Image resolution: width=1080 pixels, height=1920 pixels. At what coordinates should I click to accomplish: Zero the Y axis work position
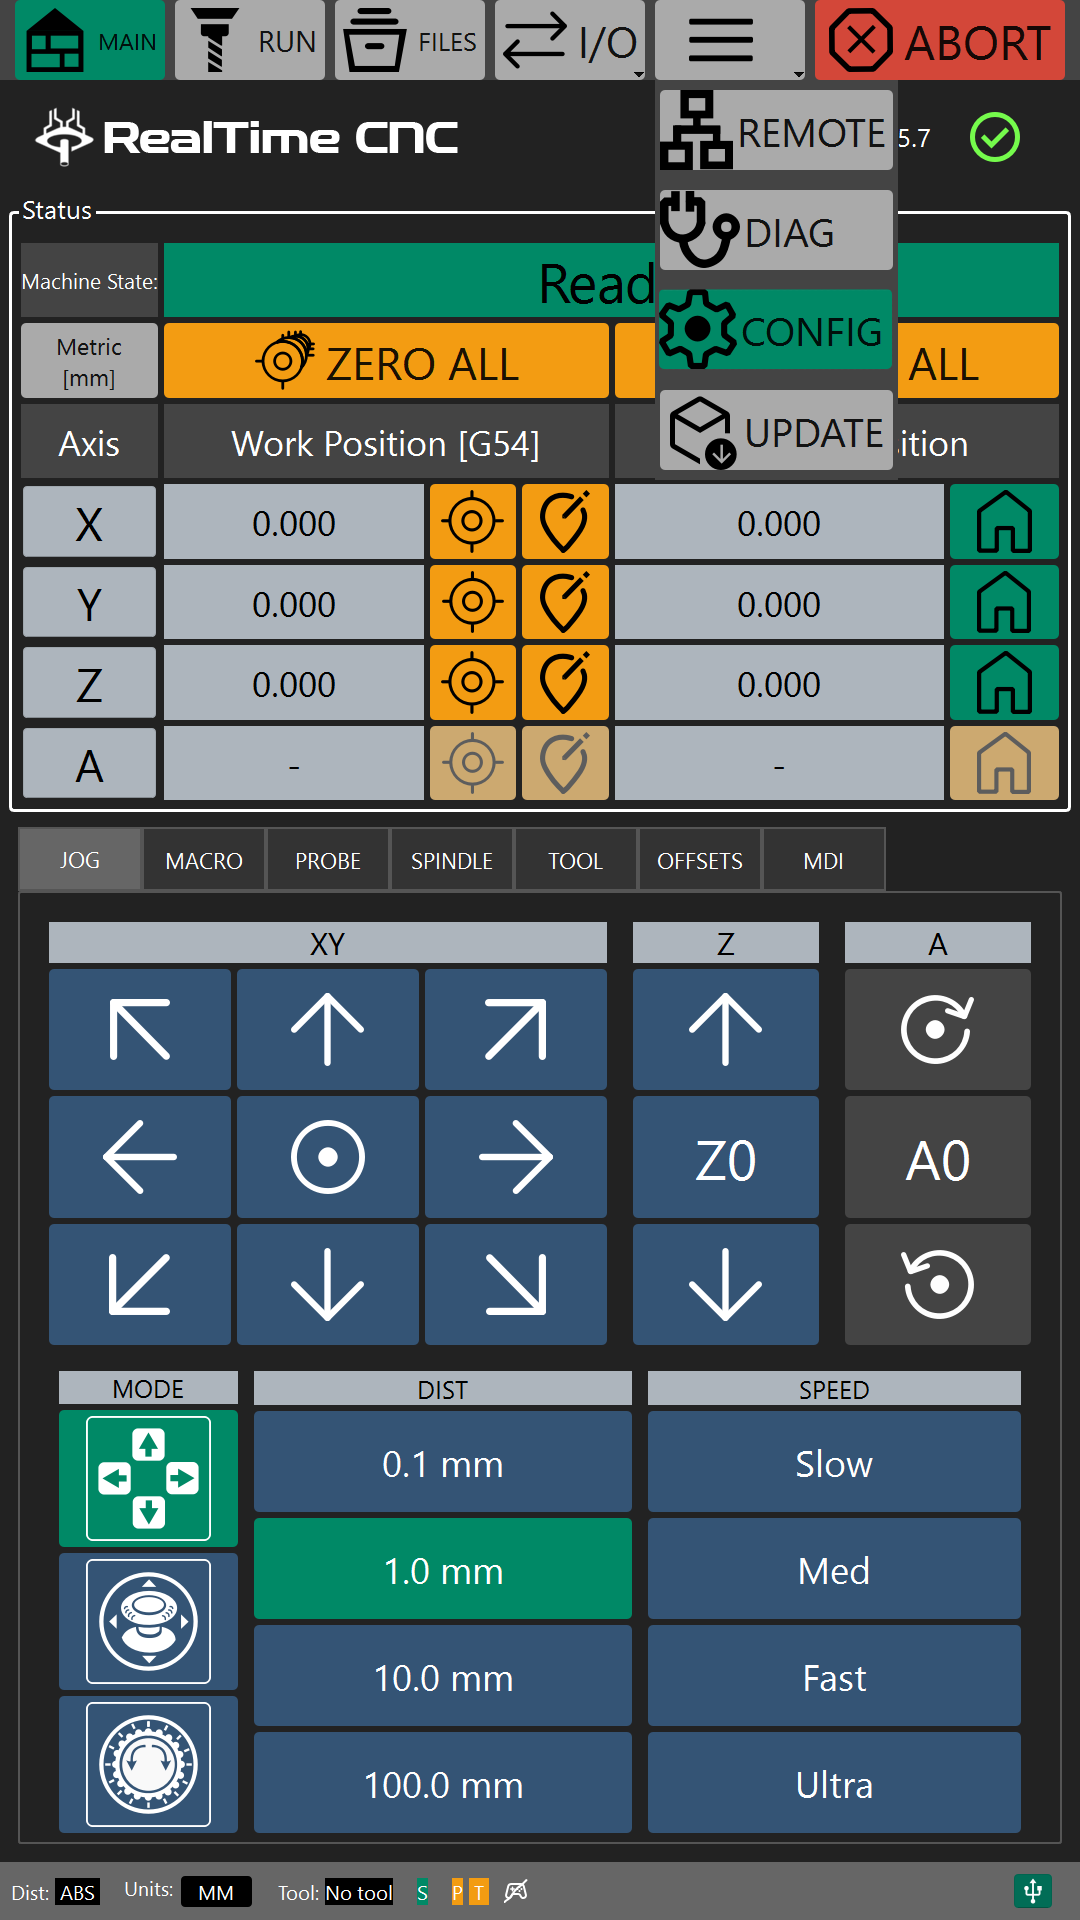pos(473,603)
